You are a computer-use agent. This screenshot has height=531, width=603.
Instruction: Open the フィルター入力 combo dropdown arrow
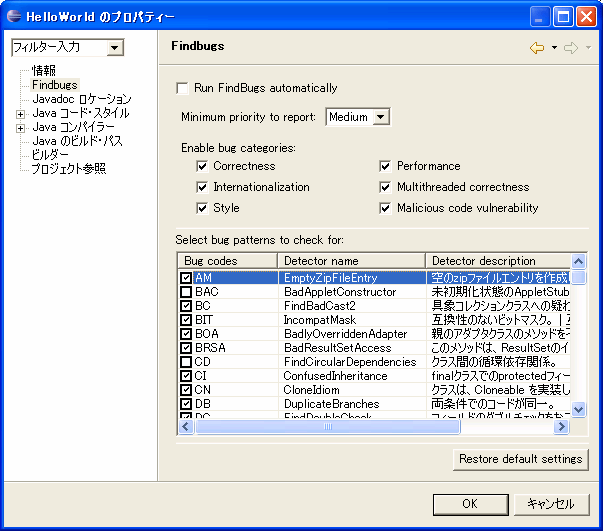pos(114,48)
